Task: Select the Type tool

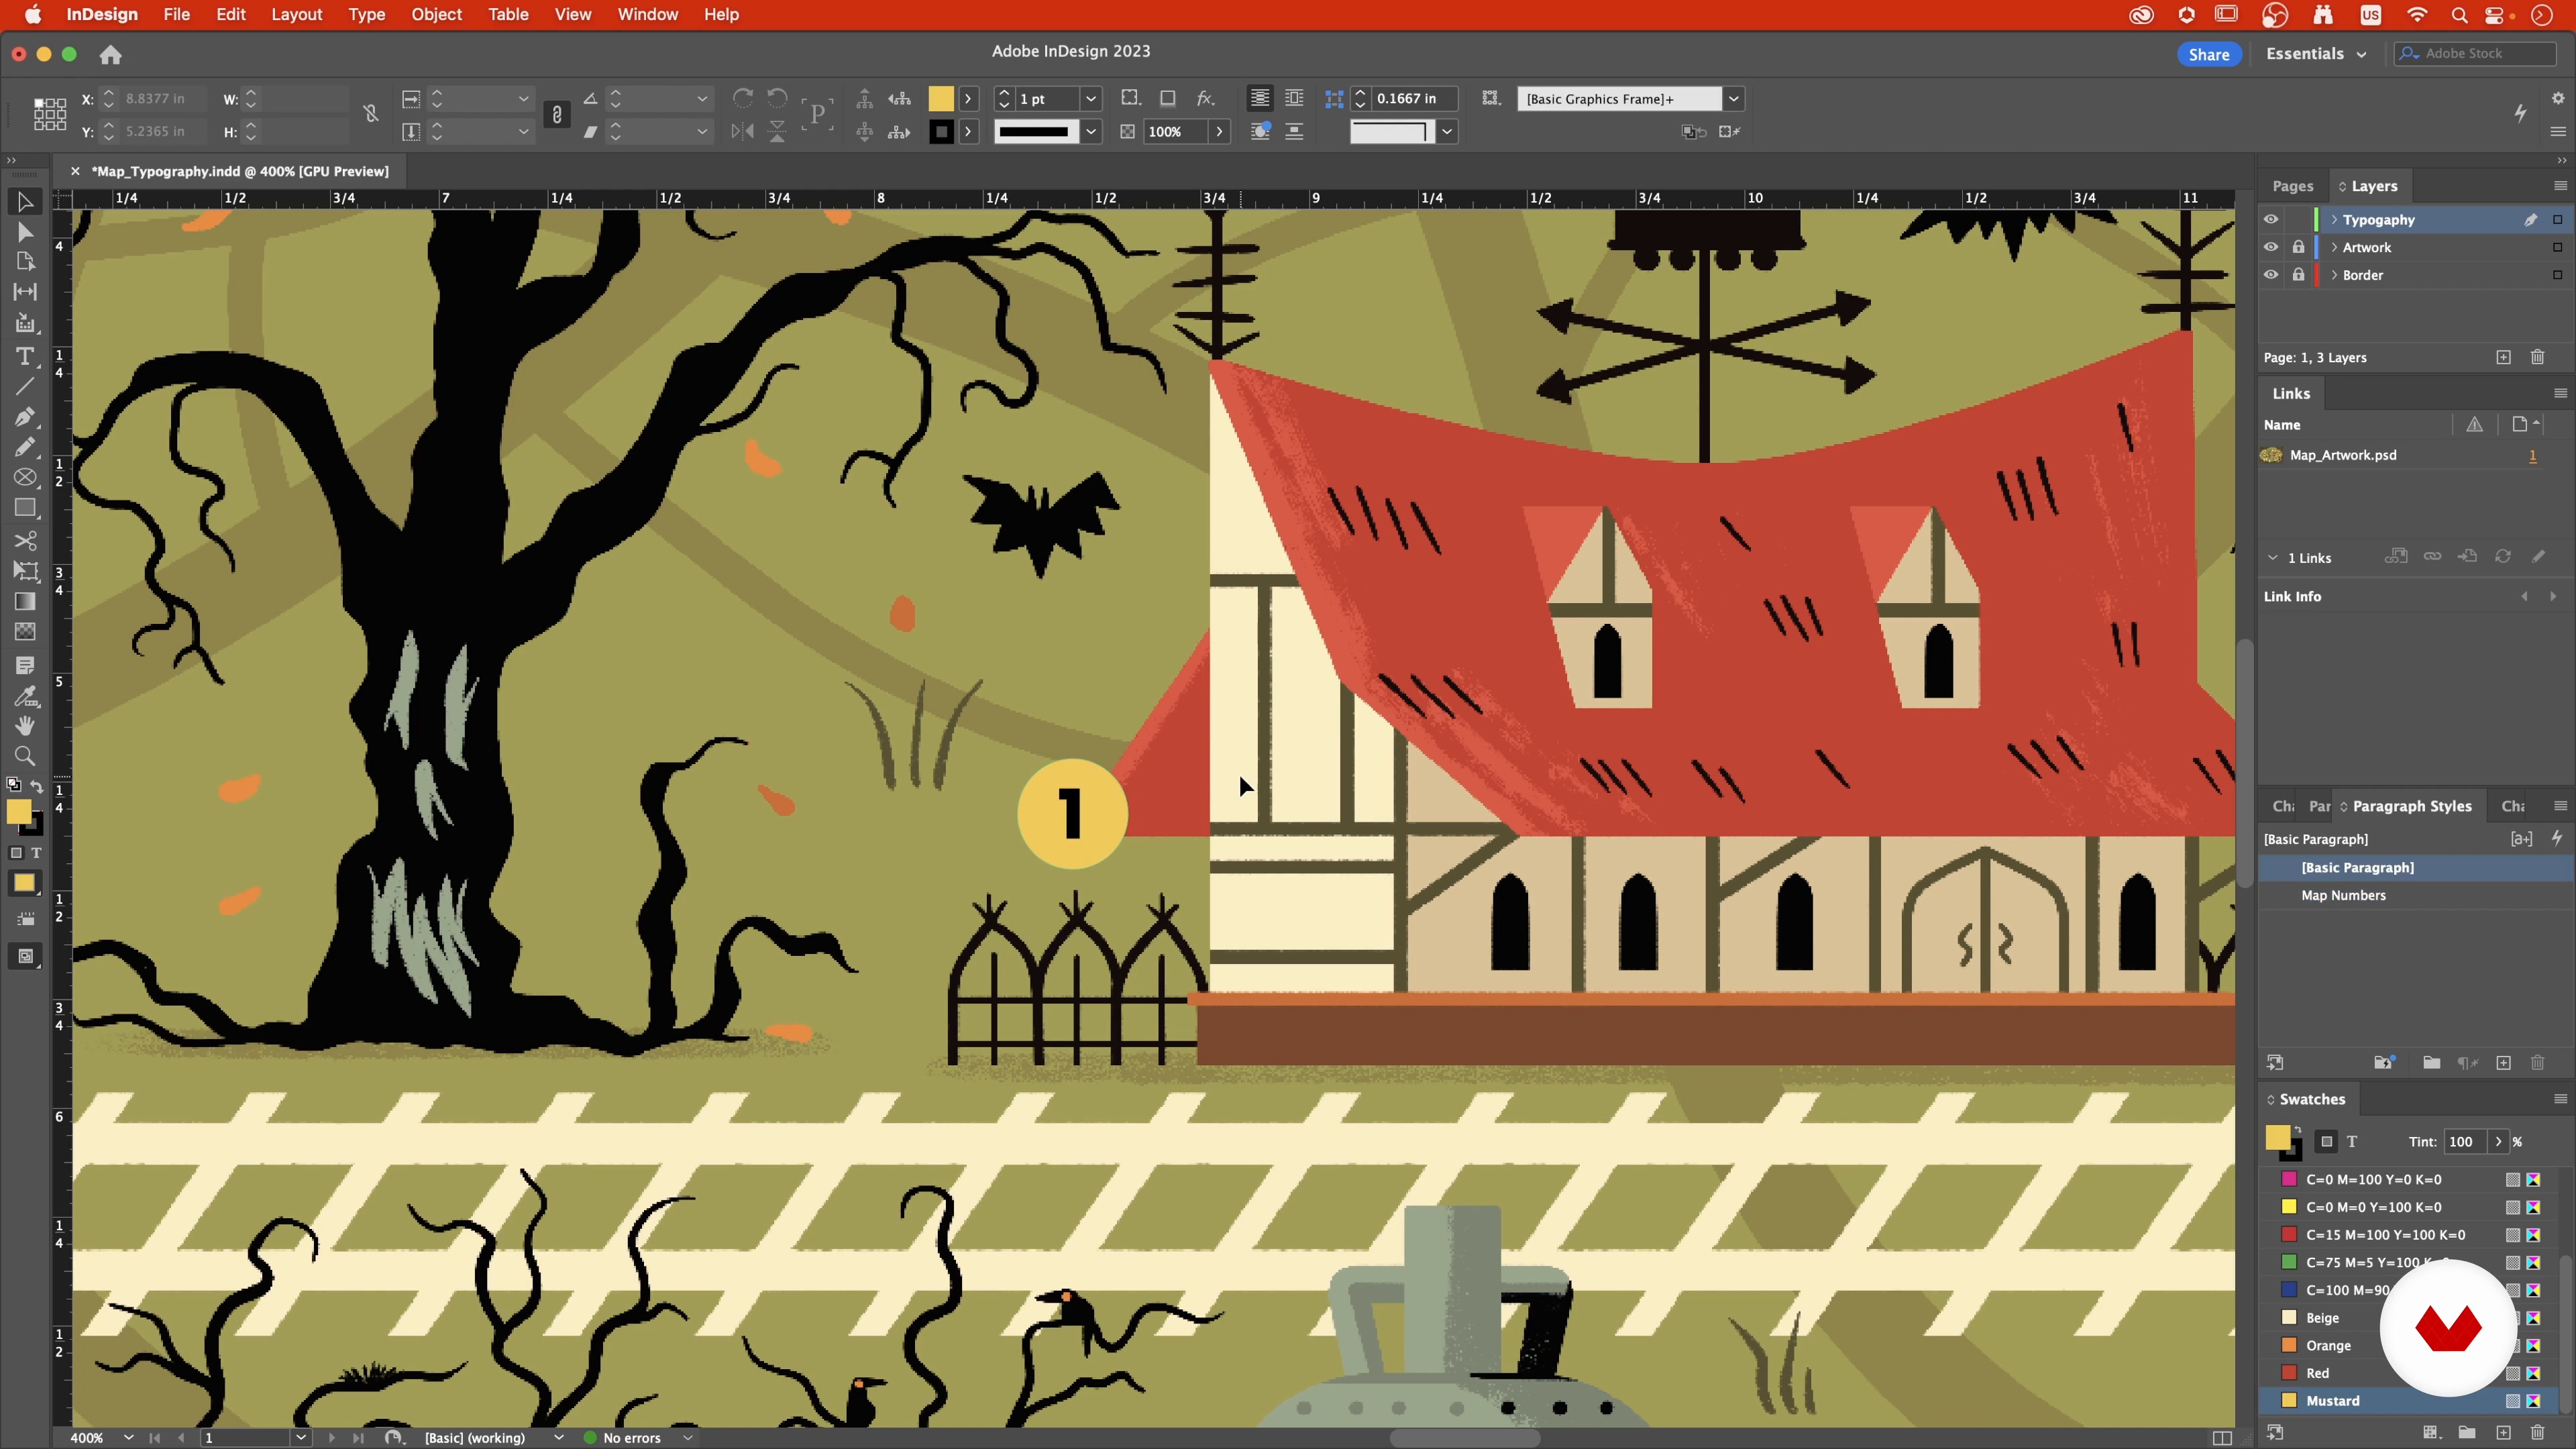Action: coord(25,357)
